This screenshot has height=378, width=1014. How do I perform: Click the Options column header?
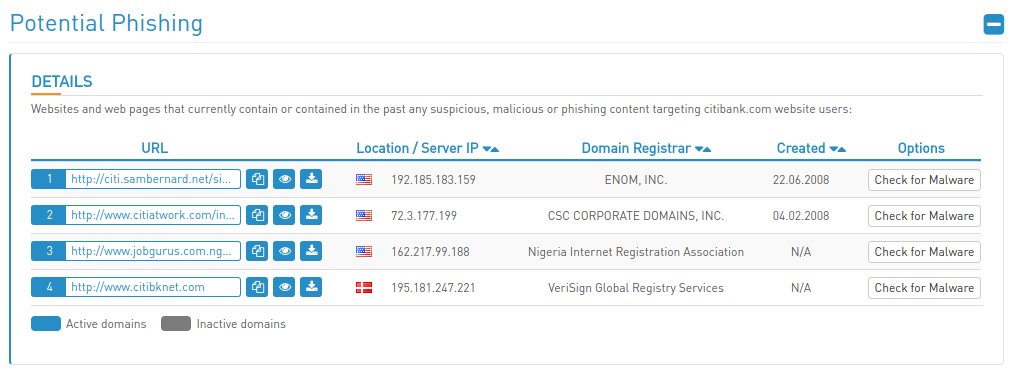coord(921,148)
